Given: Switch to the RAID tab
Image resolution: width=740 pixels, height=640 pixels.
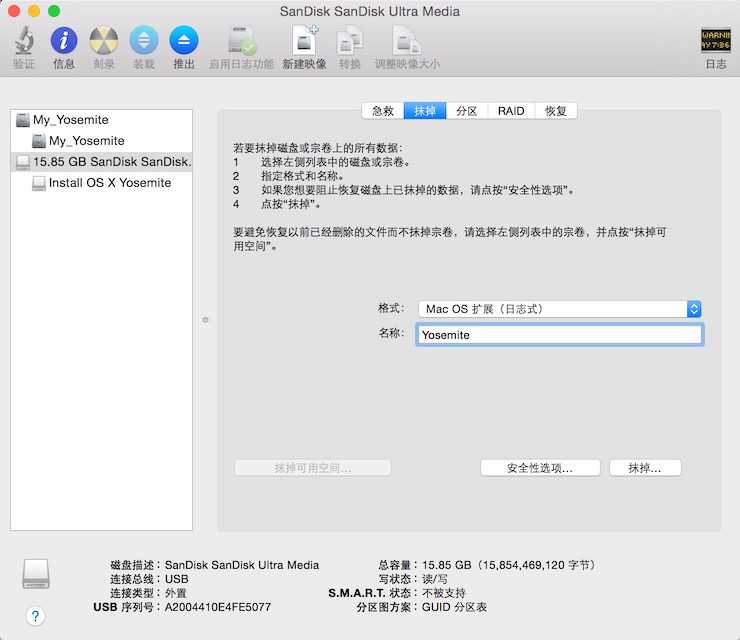Looking at the screenshot, I should tap(511, 111).
